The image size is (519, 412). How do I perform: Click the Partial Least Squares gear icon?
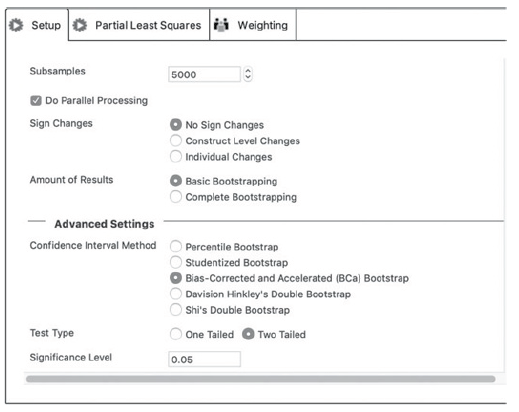(80, 25)
